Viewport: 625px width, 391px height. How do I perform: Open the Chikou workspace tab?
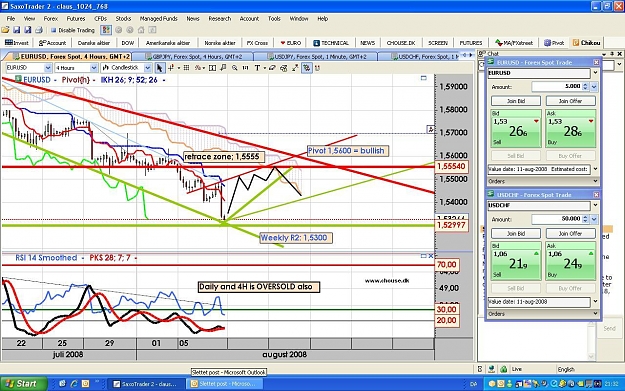coord(586,43)
